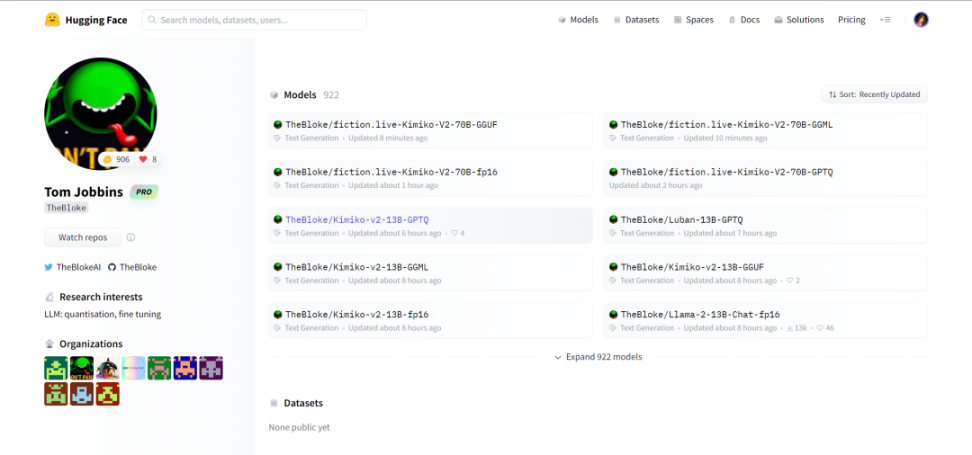Viewport: 972px width, 455px height.
Task: Open TheBloke/Kimiko-v2-13B-GPTQ model
Action: click(356, 219)
